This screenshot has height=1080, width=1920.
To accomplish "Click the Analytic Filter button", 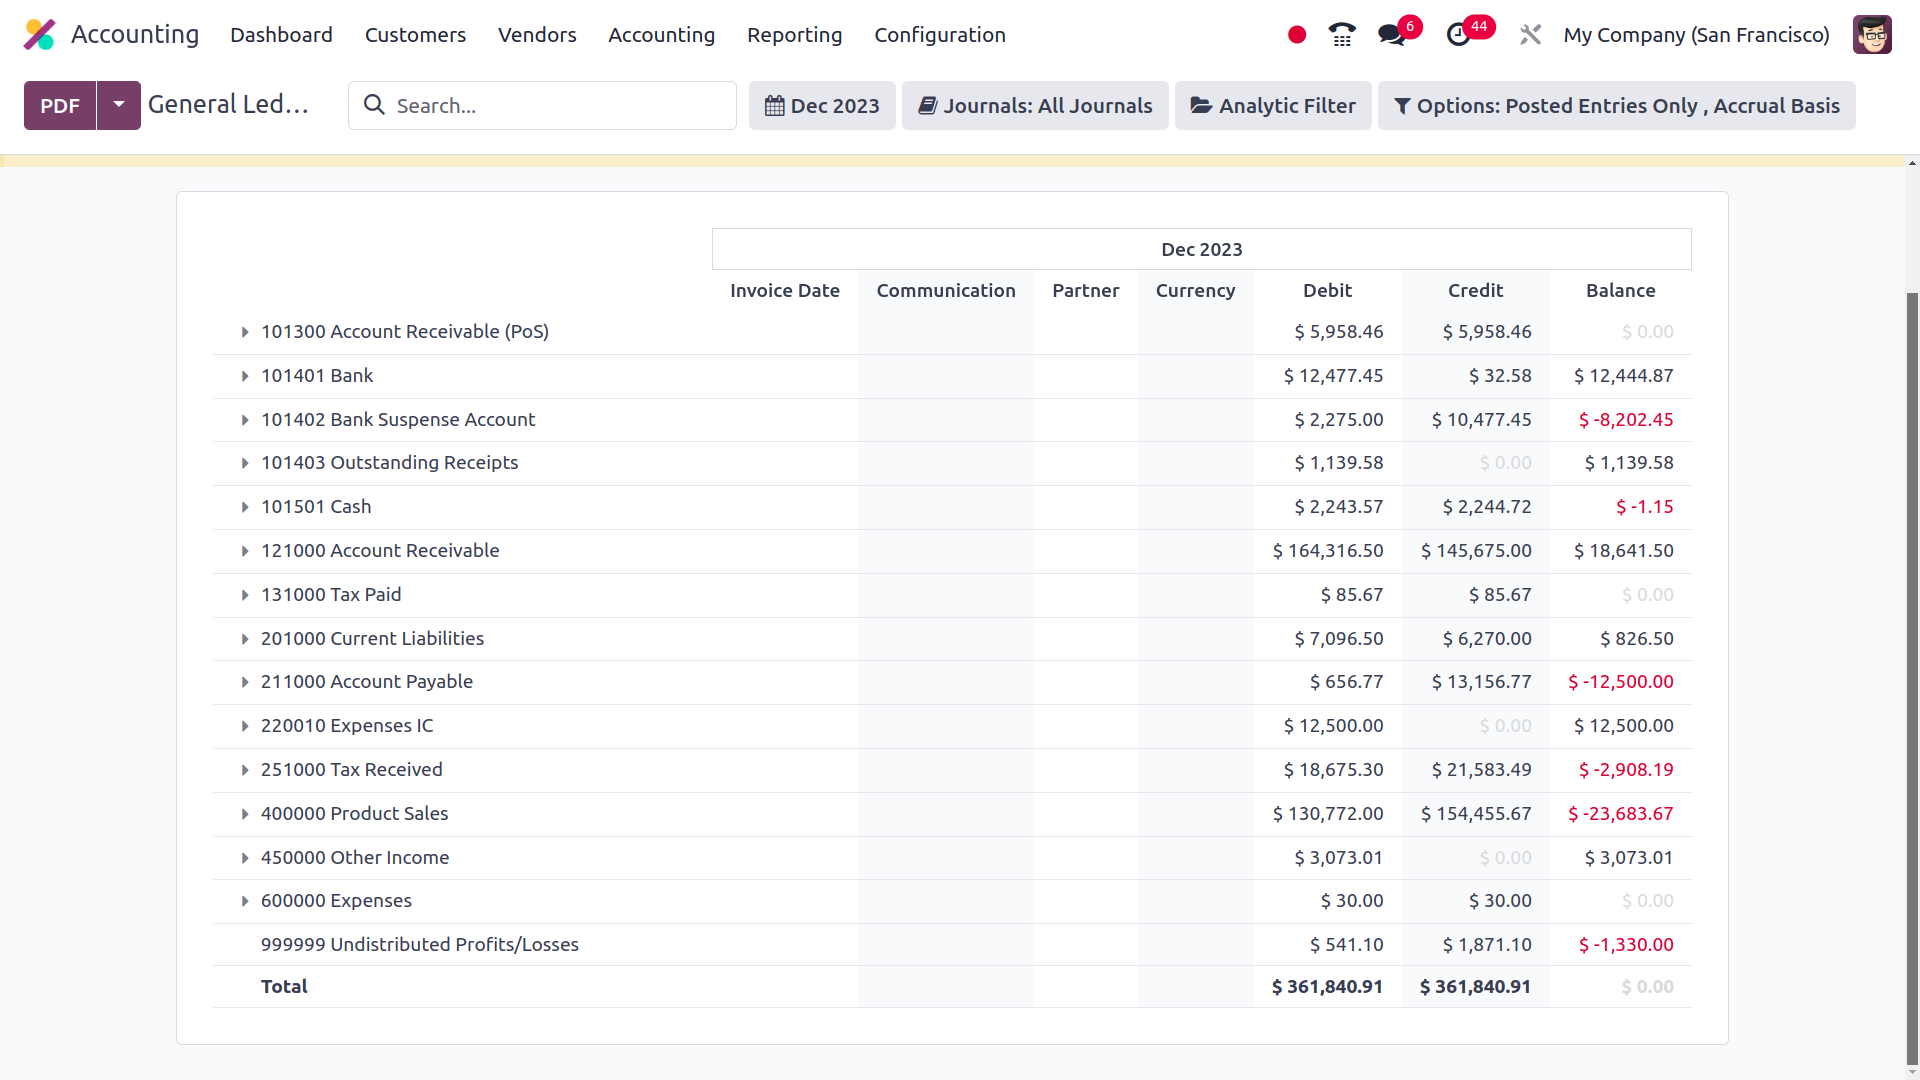I will (1273, 105).
